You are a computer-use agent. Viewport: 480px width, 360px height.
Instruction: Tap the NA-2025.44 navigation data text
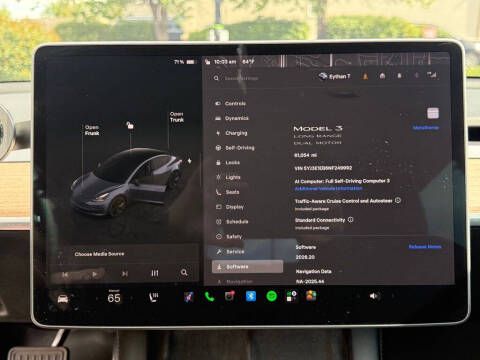[310, 281]
